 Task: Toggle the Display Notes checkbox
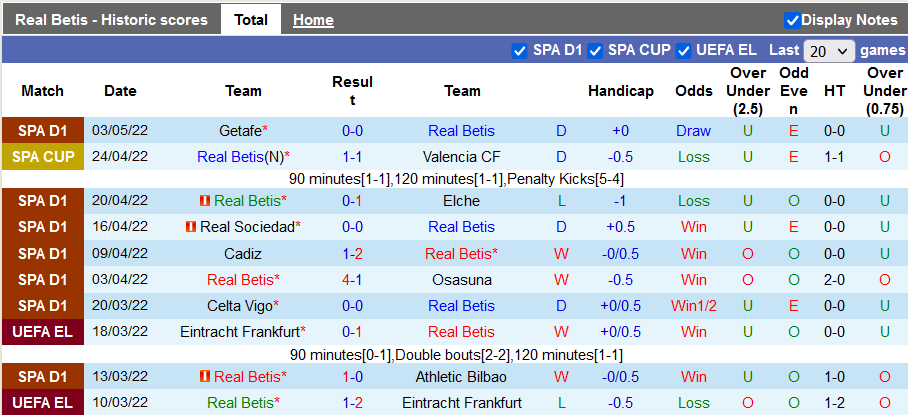[792, 20]
